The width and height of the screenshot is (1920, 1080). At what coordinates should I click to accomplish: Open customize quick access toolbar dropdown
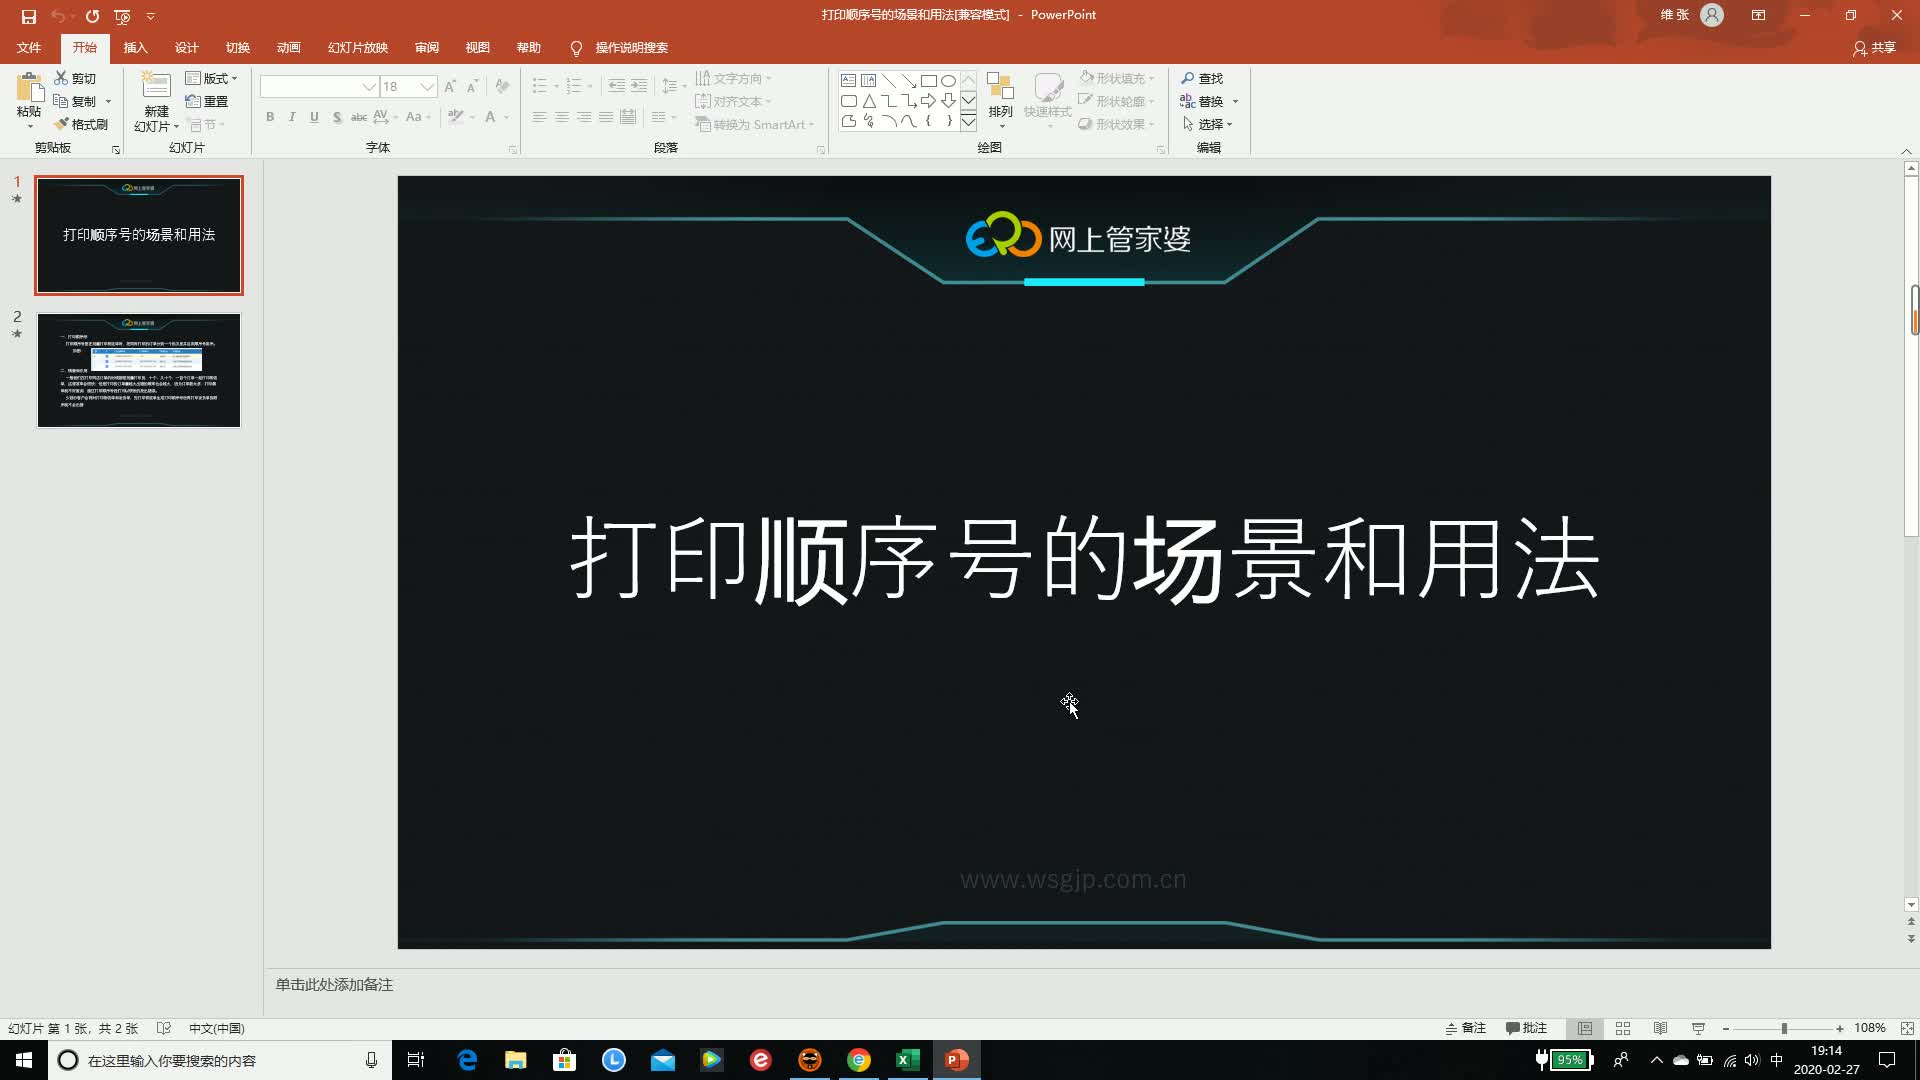(x=151, y=16)
